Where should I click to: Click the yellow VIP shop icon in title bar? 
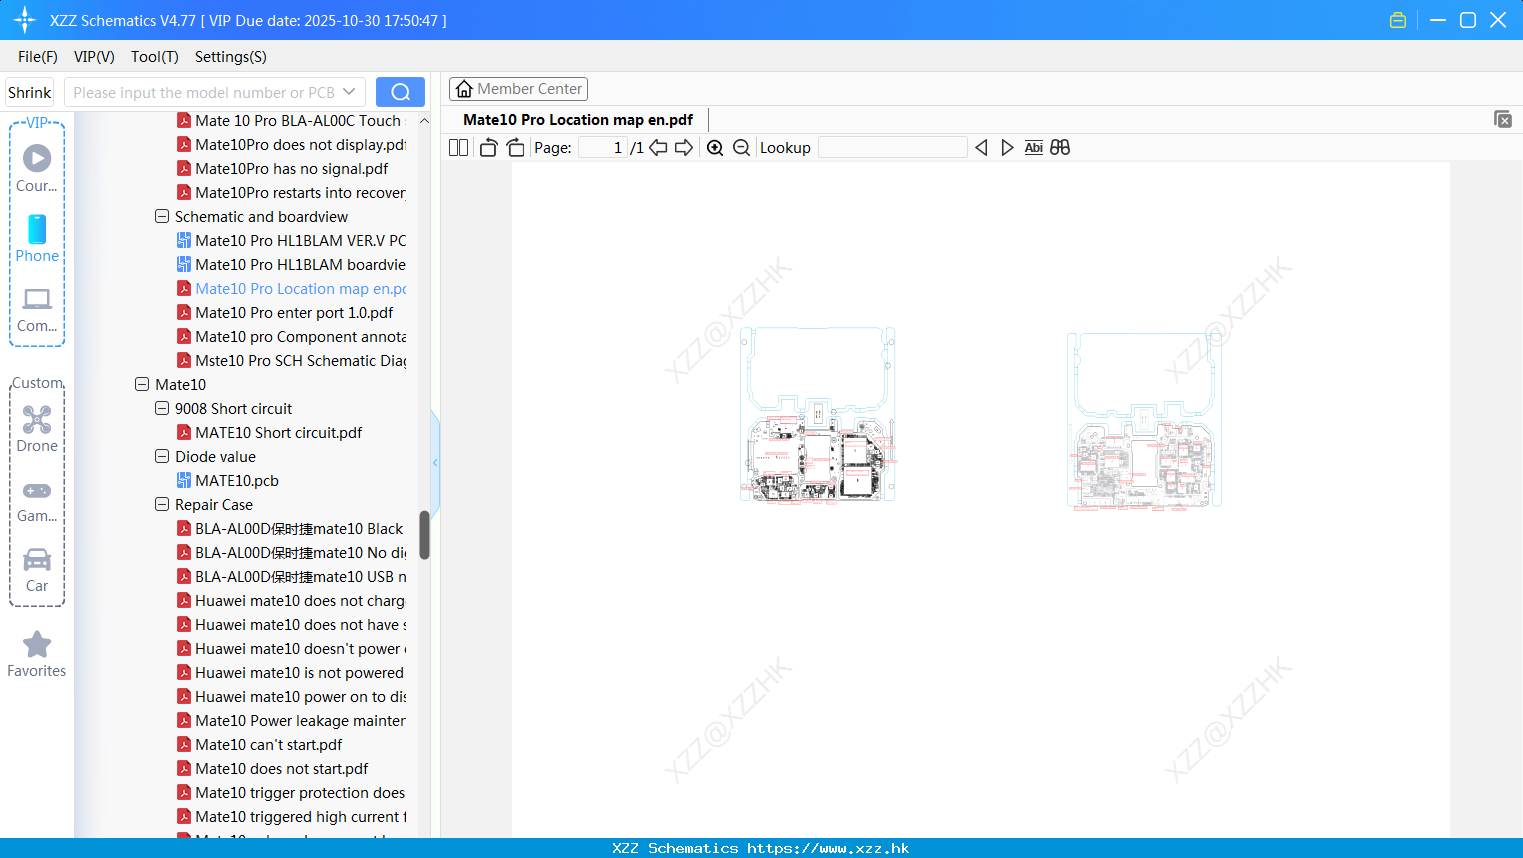tap(1398, 20)
